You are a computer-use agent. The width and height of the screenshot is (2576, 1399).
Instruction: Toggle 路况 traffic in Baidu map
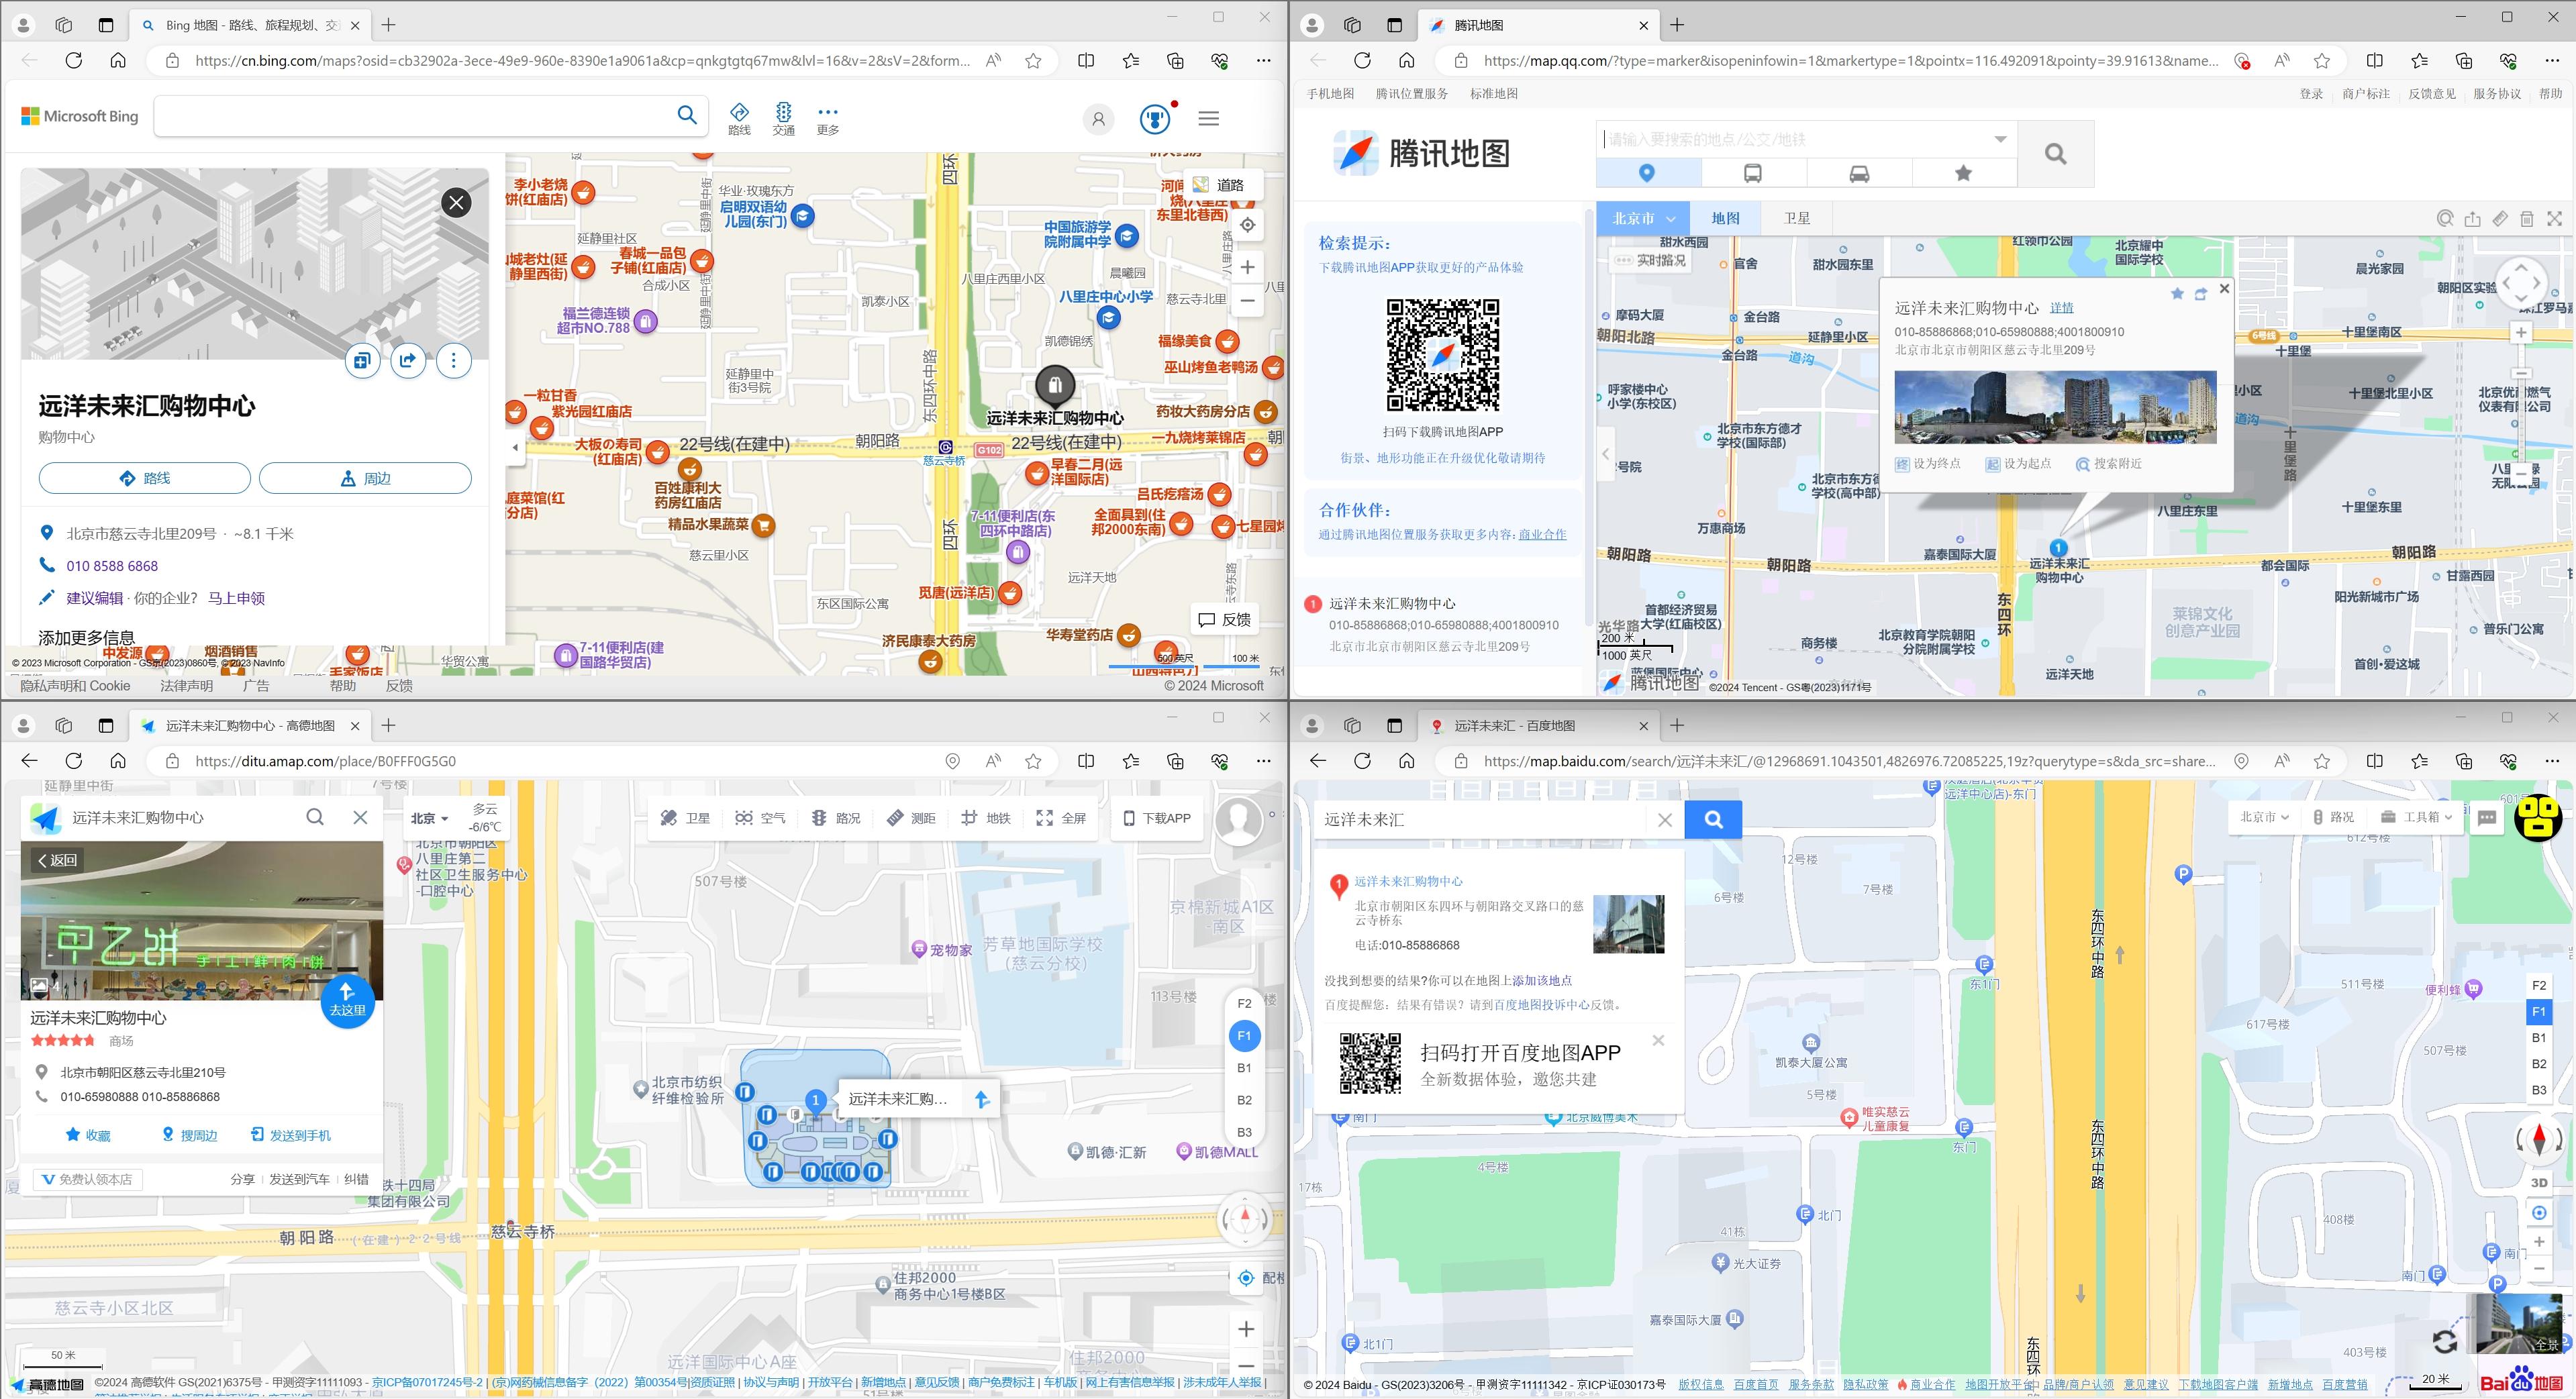[2333, 817]
